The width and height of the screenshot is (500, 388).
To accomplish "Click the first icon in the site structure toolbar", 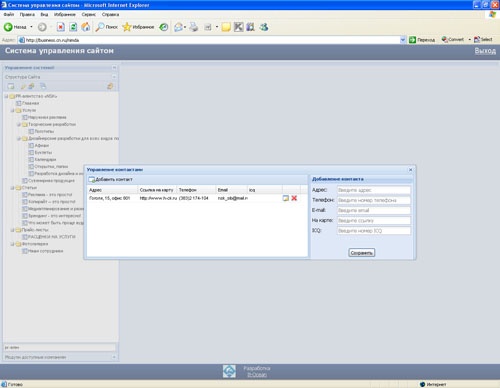I will point(11,86).
